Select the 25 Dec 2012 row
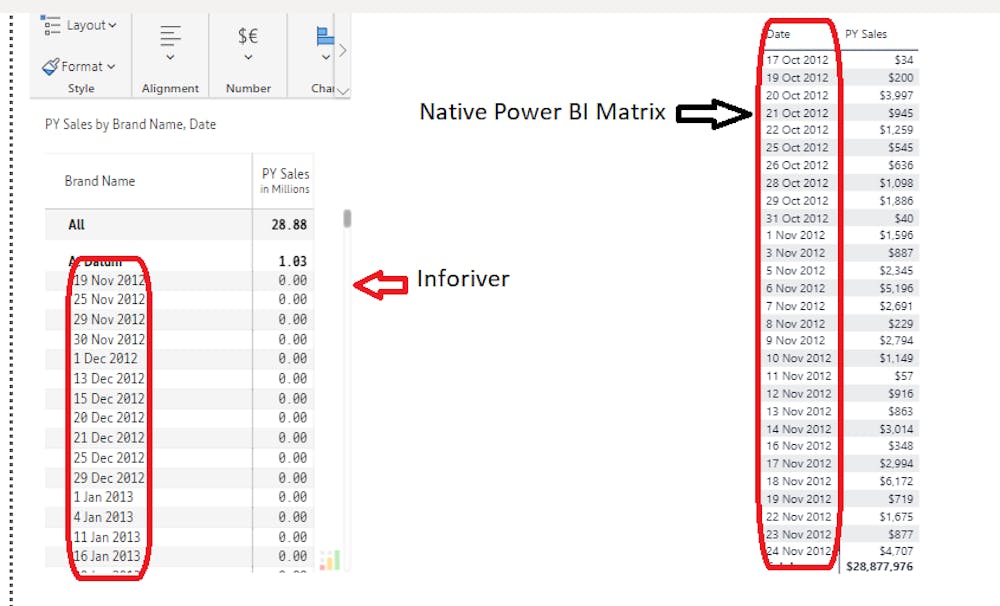The image size is (1000, 606). (x=179, y=458)
